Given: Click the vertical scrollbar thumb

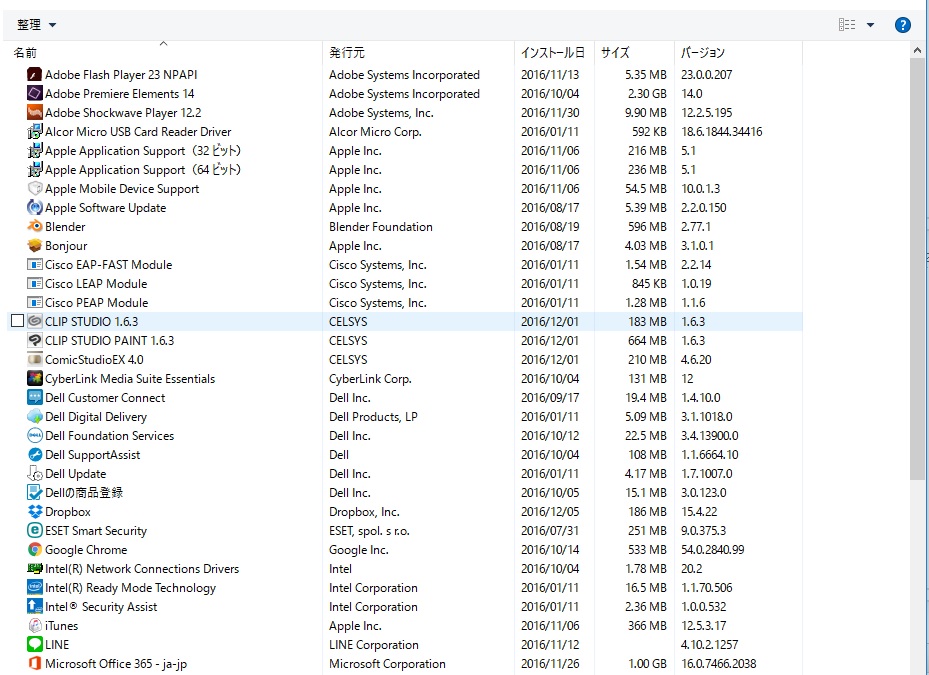Looking at the screenshot, I should click(x=918, y=270).
